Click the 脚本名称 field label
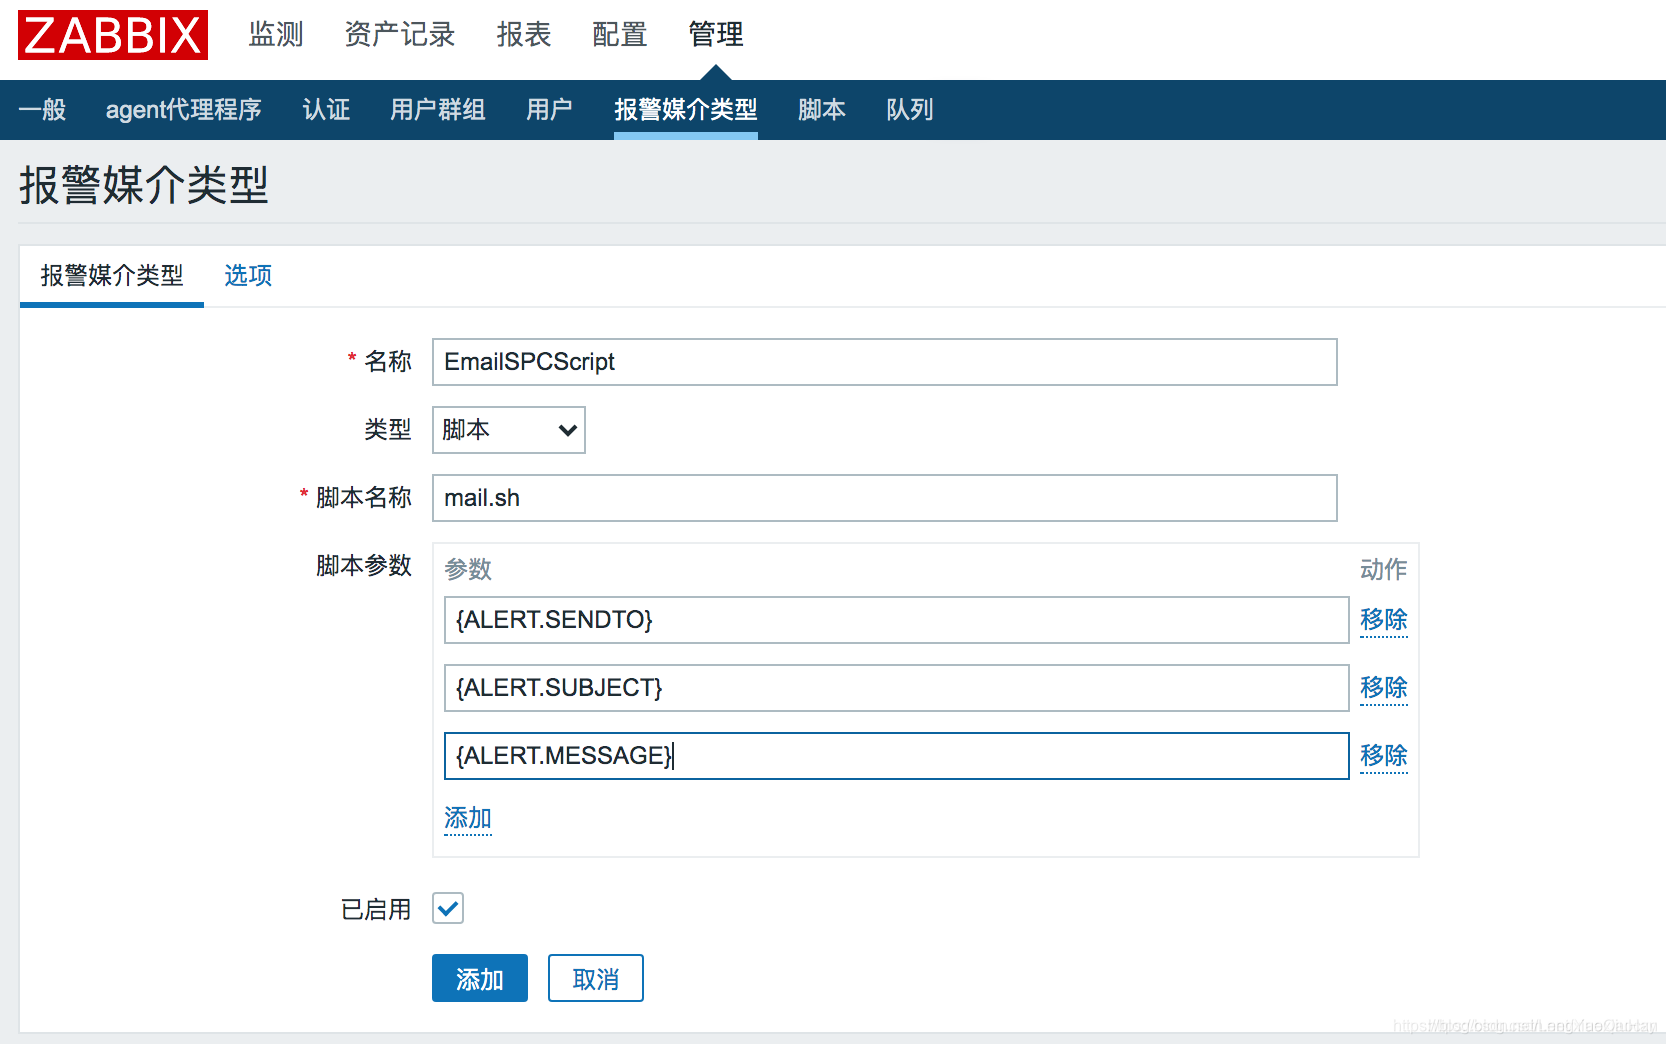Screen dimensions: 1666x1044 (x=364, y=497)
